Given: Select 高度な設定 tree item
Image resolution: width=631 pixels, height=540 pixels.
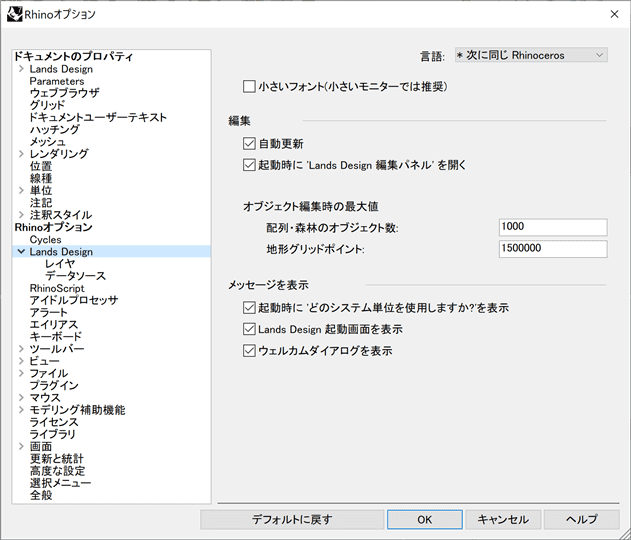Looking at the screenshot, I should pyautogui.click(x=58, y=470).
